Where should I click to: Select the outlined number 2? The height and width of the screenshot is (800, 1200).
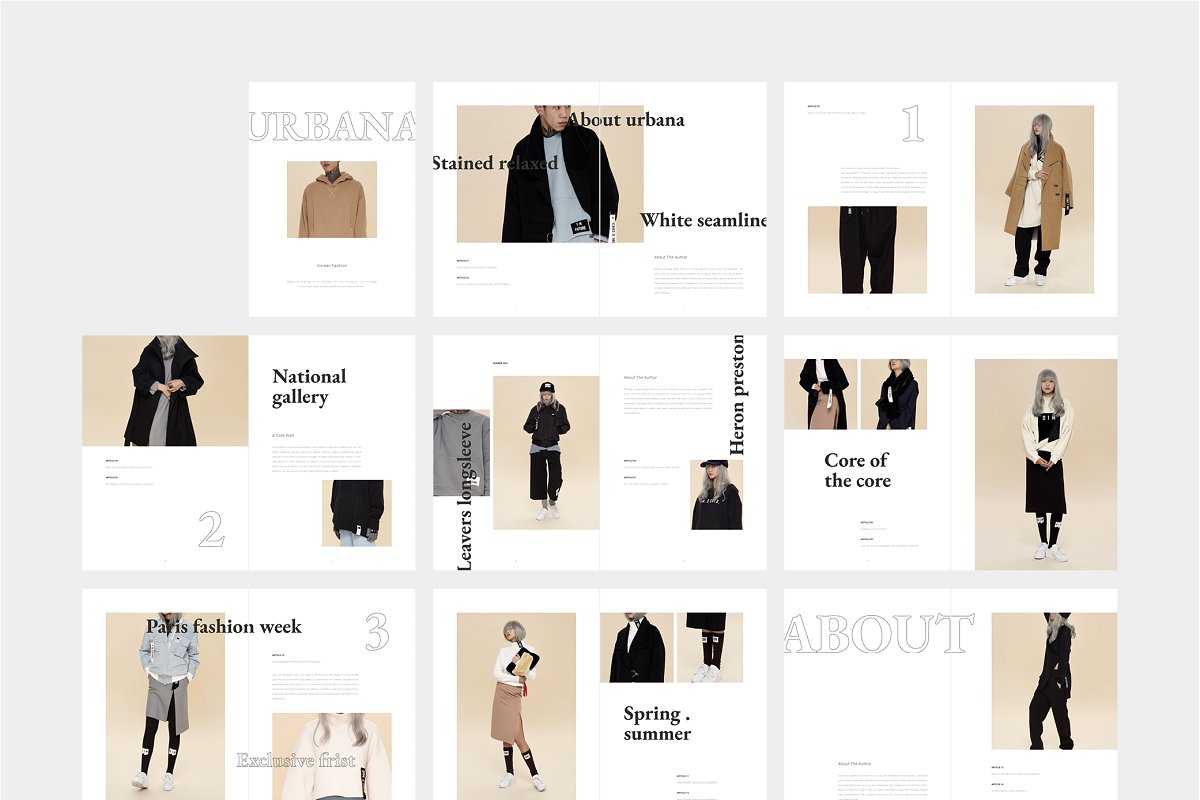point(211,530)
